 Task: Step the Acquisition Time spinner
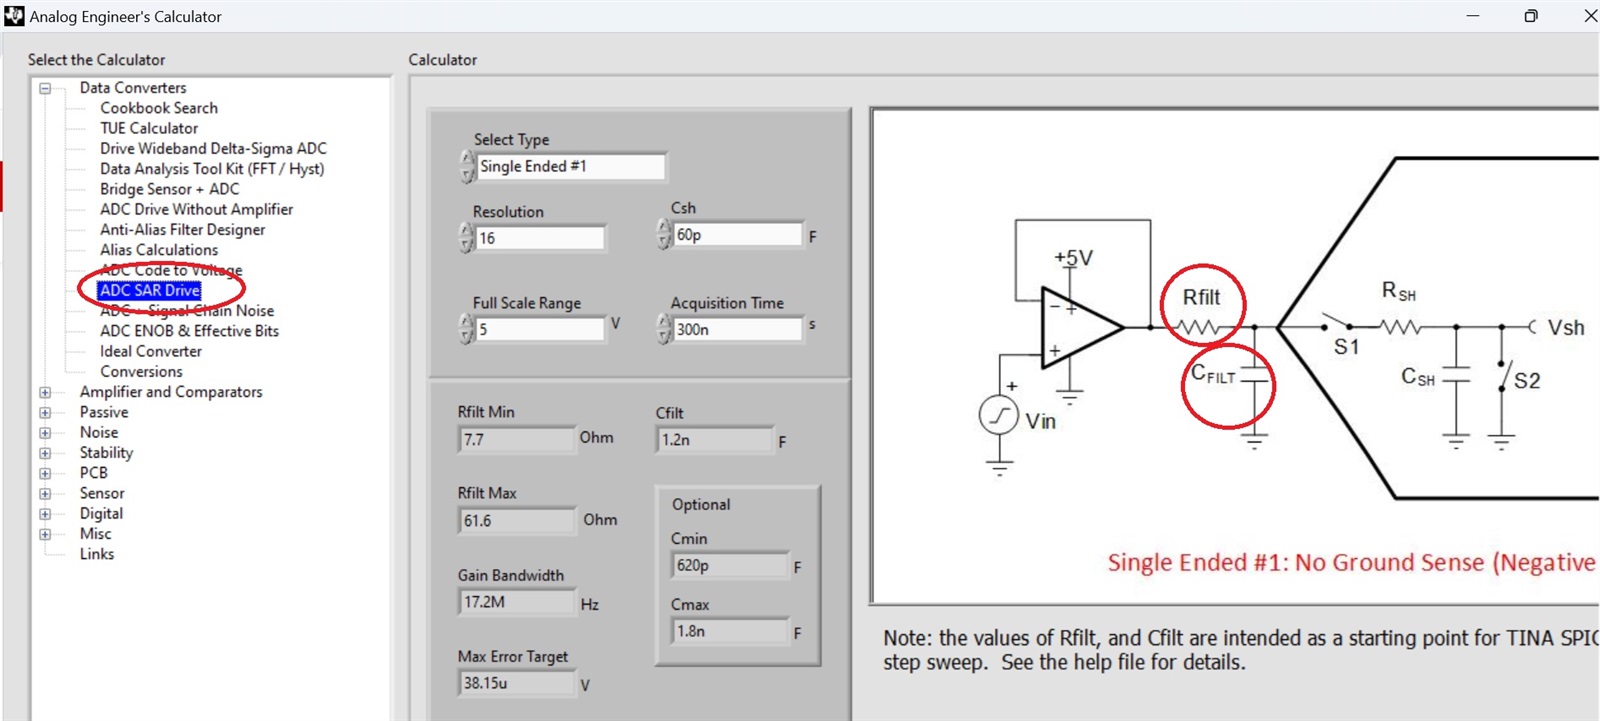665,329
